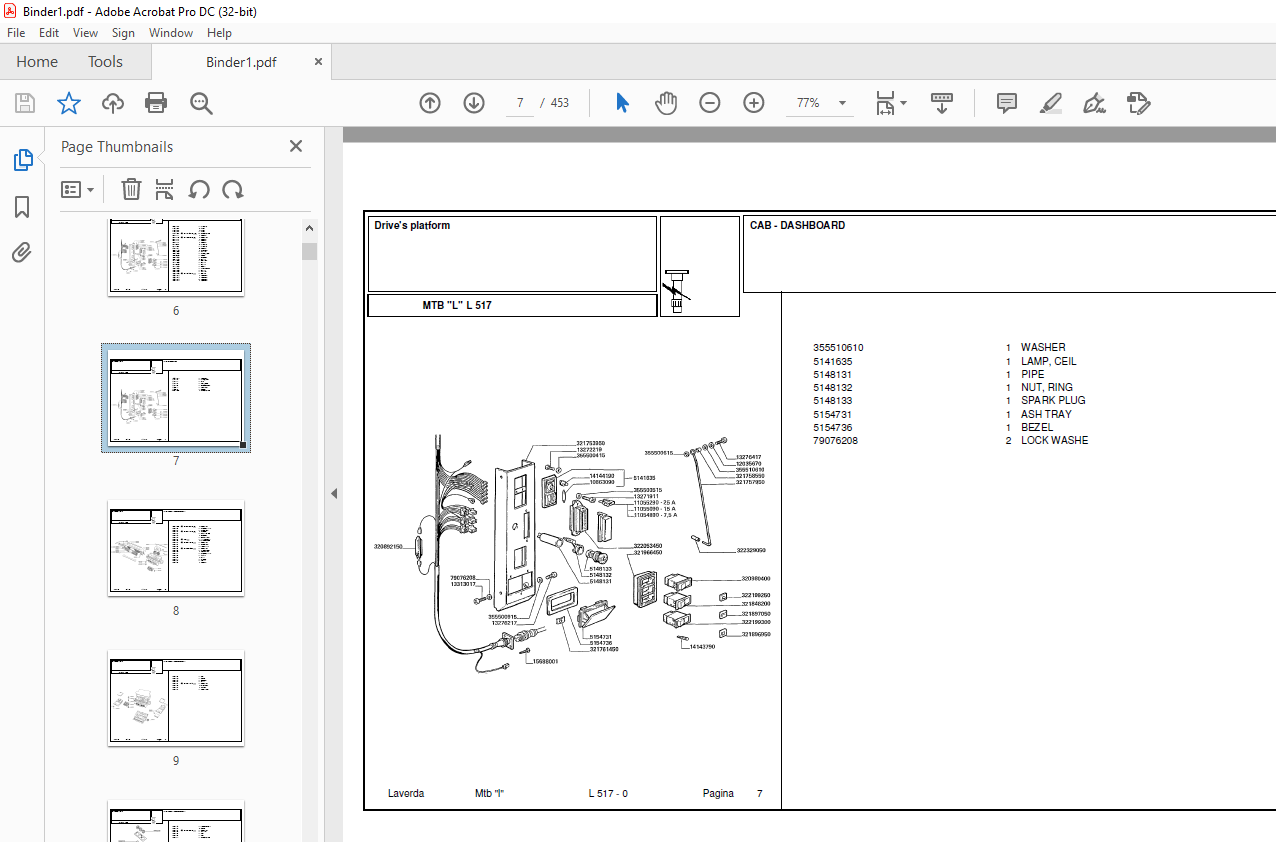Click thumbnails scrollbar up arrow

pyautogui.click(x=310, y=228)
